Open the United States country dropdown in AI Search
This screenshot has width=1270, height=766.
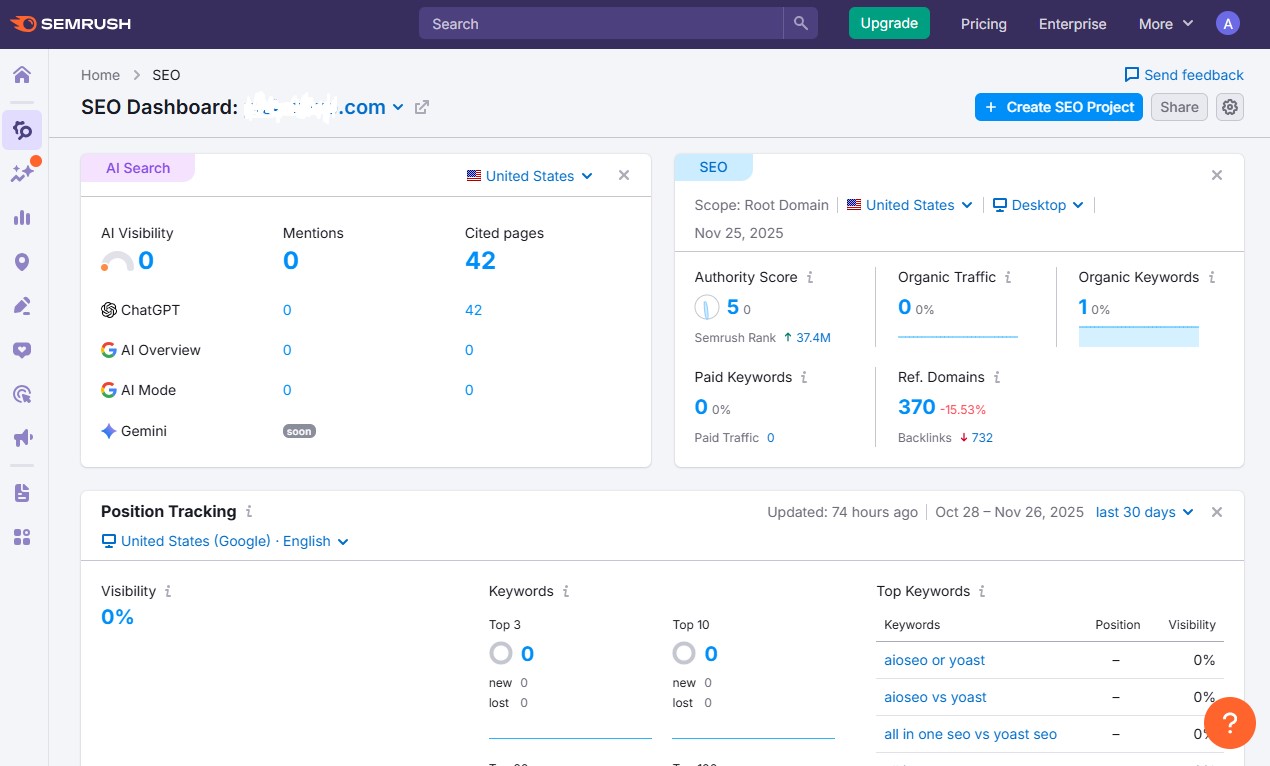pos(530,175)
